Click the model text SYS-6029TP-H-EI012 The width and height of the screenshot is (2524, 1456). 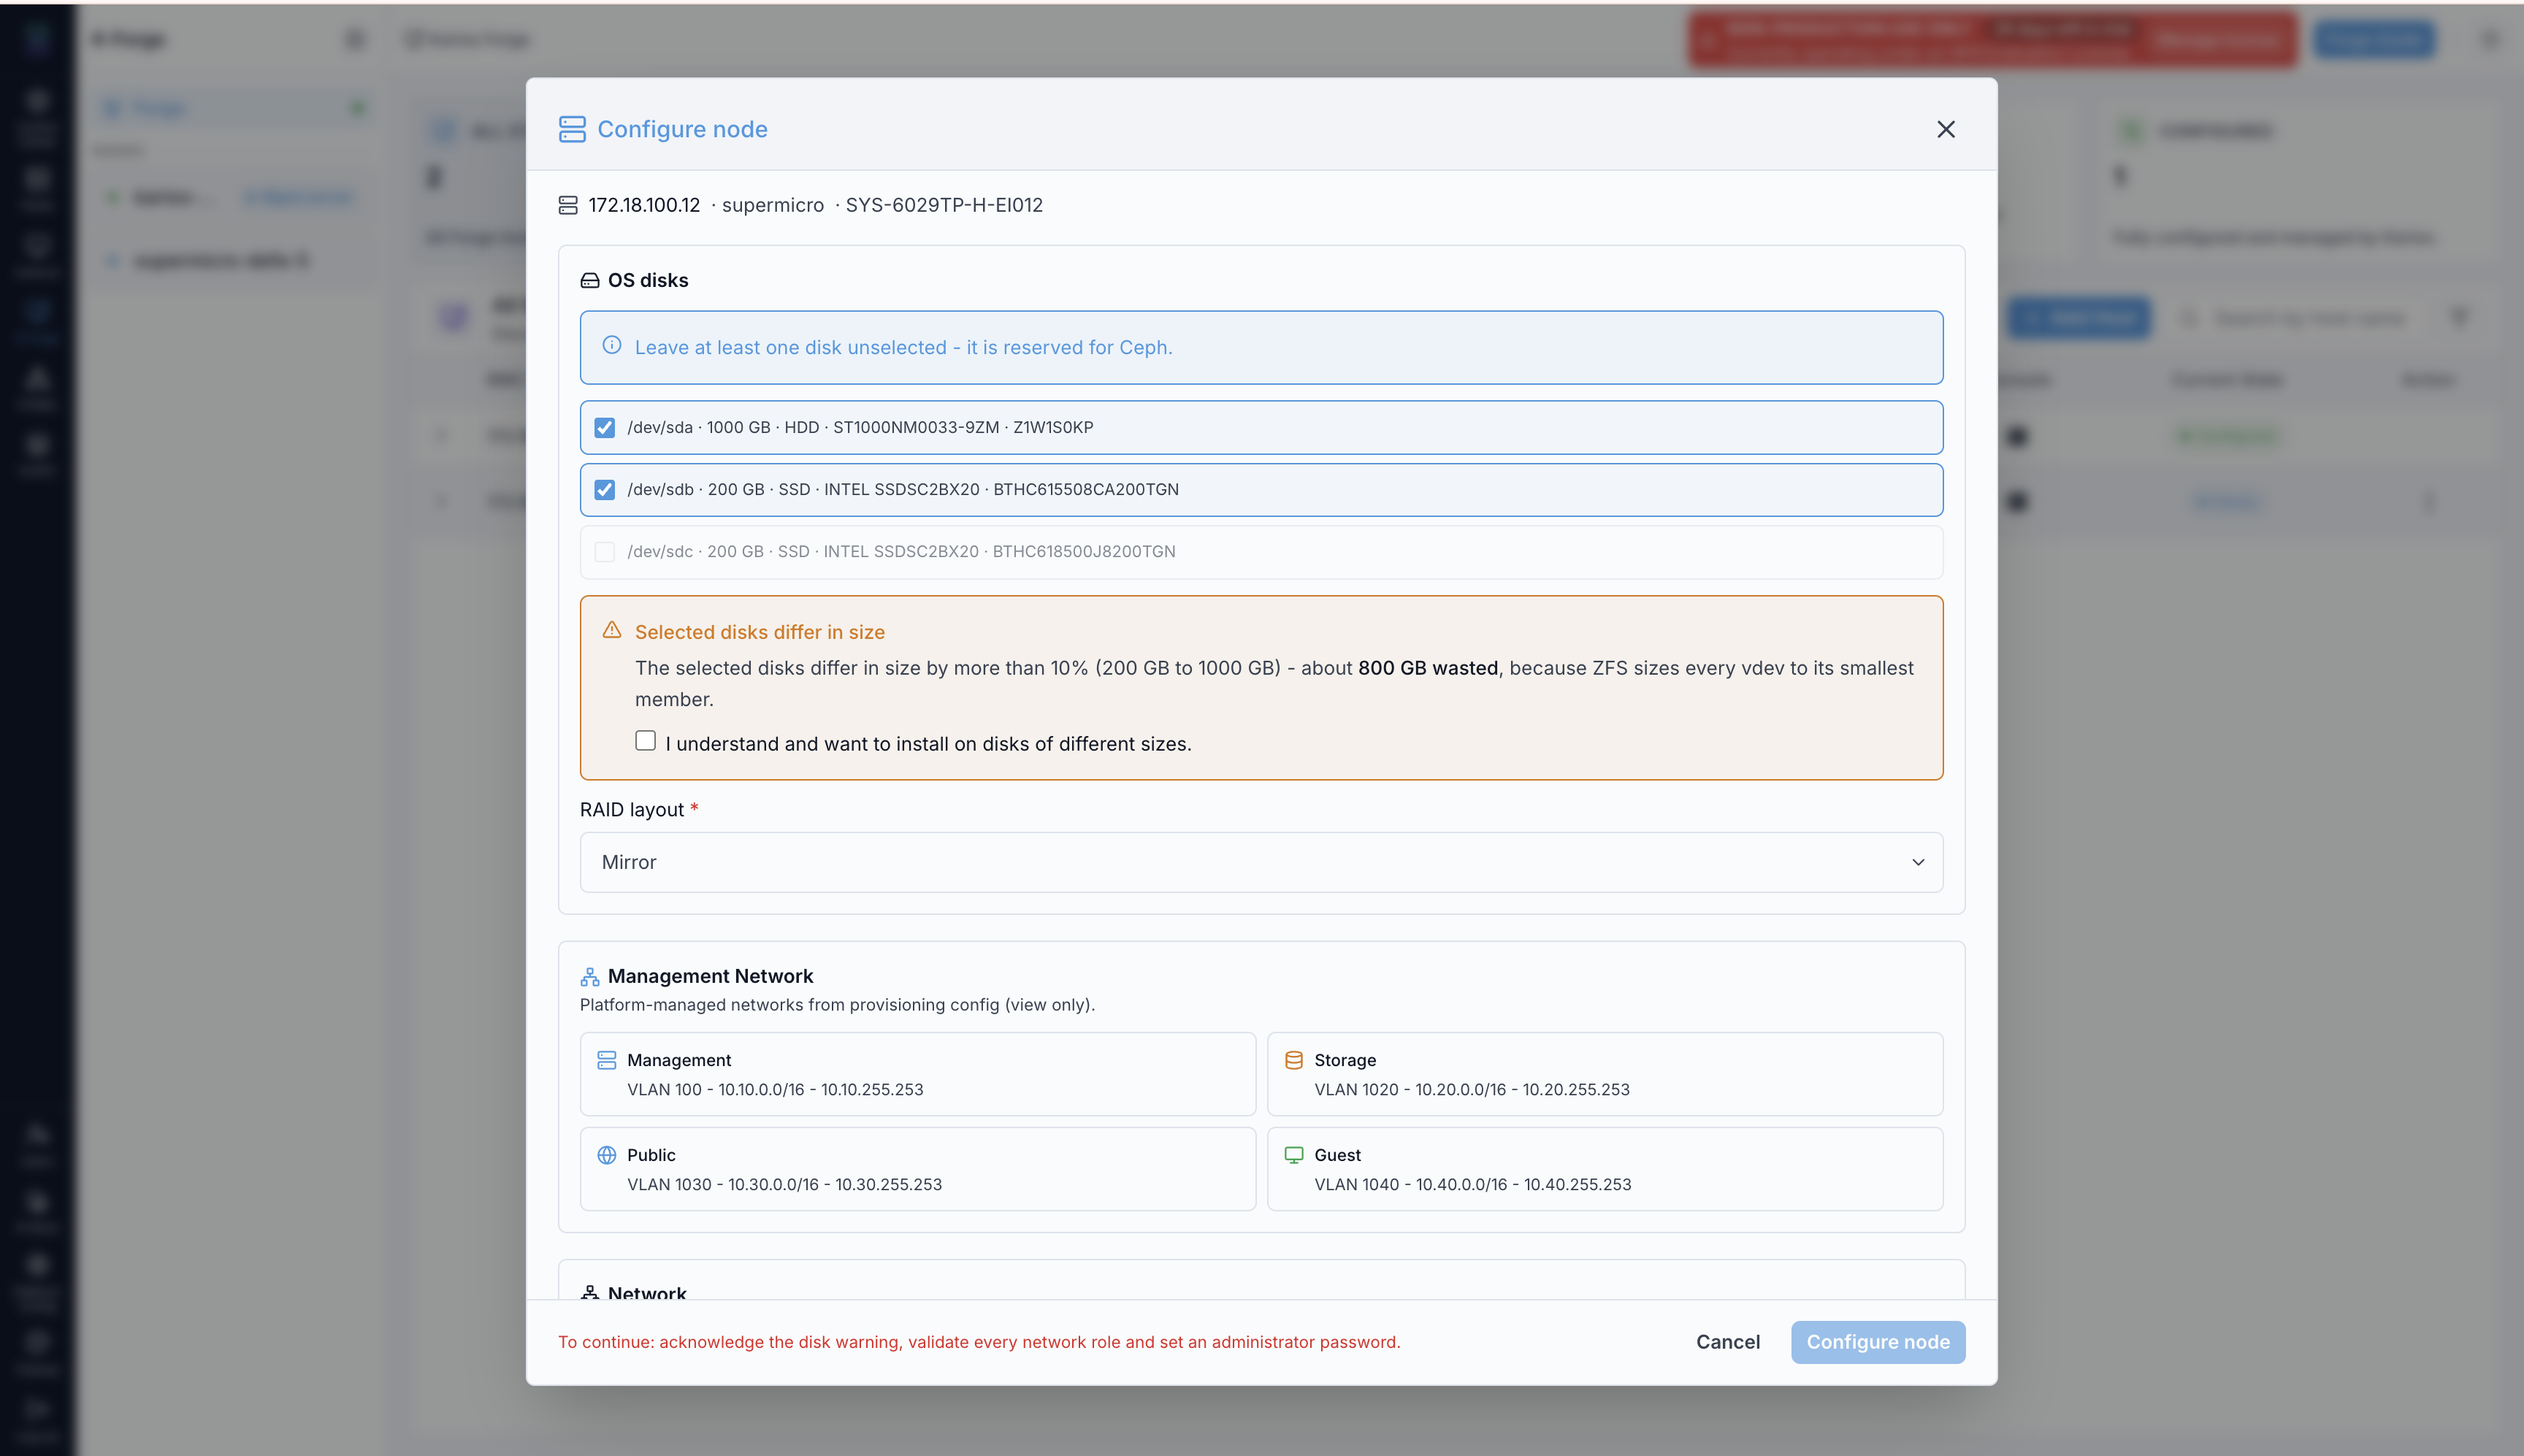[x=944, y=205]
